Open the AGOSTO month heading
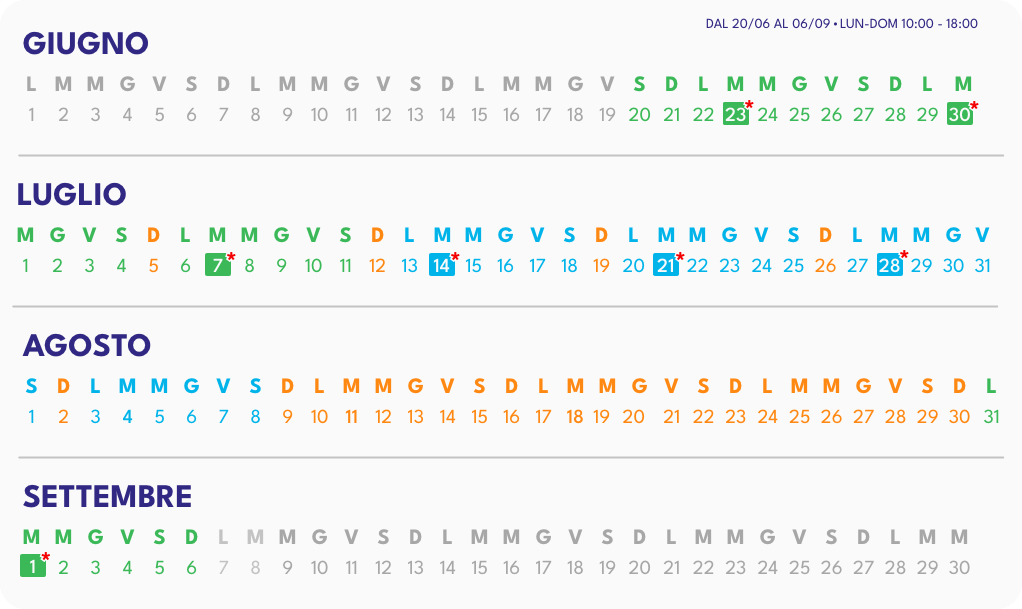The width and height of the screenshot is (1022, 609). click(87, 346)
